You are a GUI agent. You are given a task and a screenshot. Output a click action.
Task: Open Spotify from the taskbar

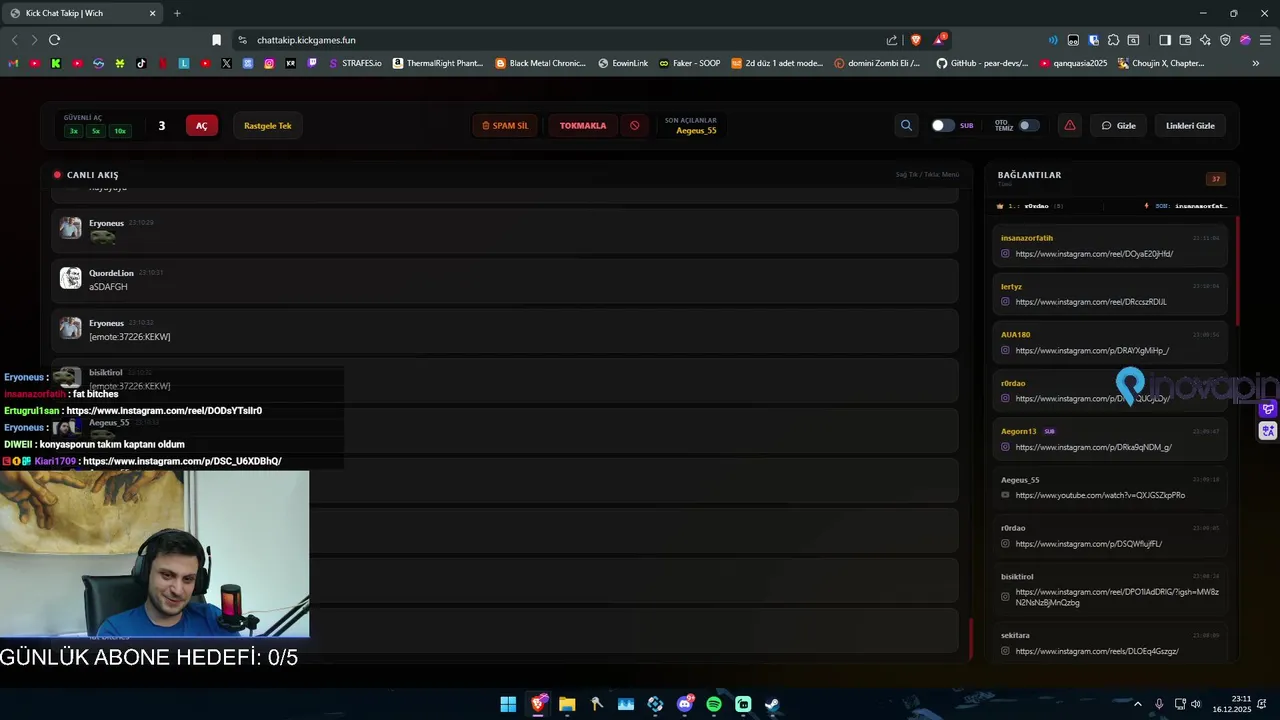pyautogui.click(x=714, y=704)
